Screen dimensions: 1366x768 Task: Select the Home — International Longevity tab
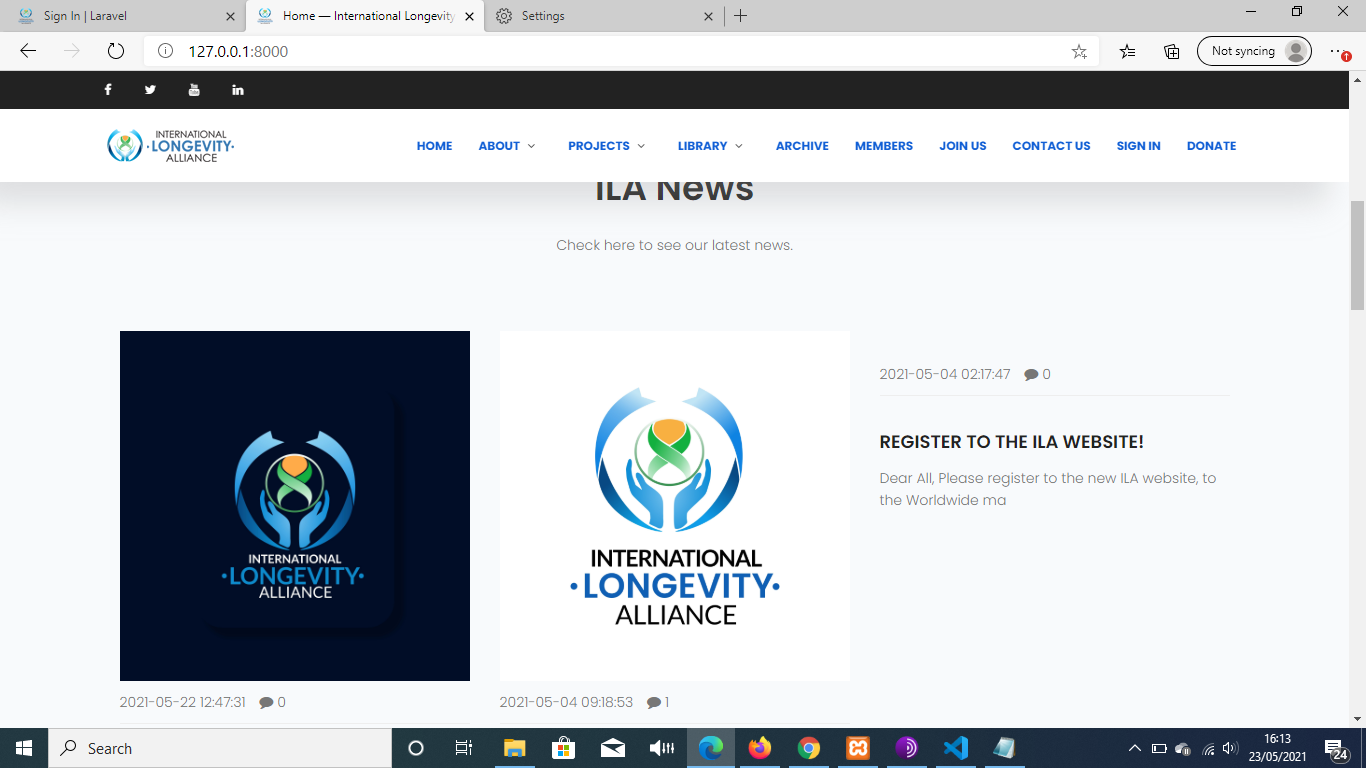point(365,16)
